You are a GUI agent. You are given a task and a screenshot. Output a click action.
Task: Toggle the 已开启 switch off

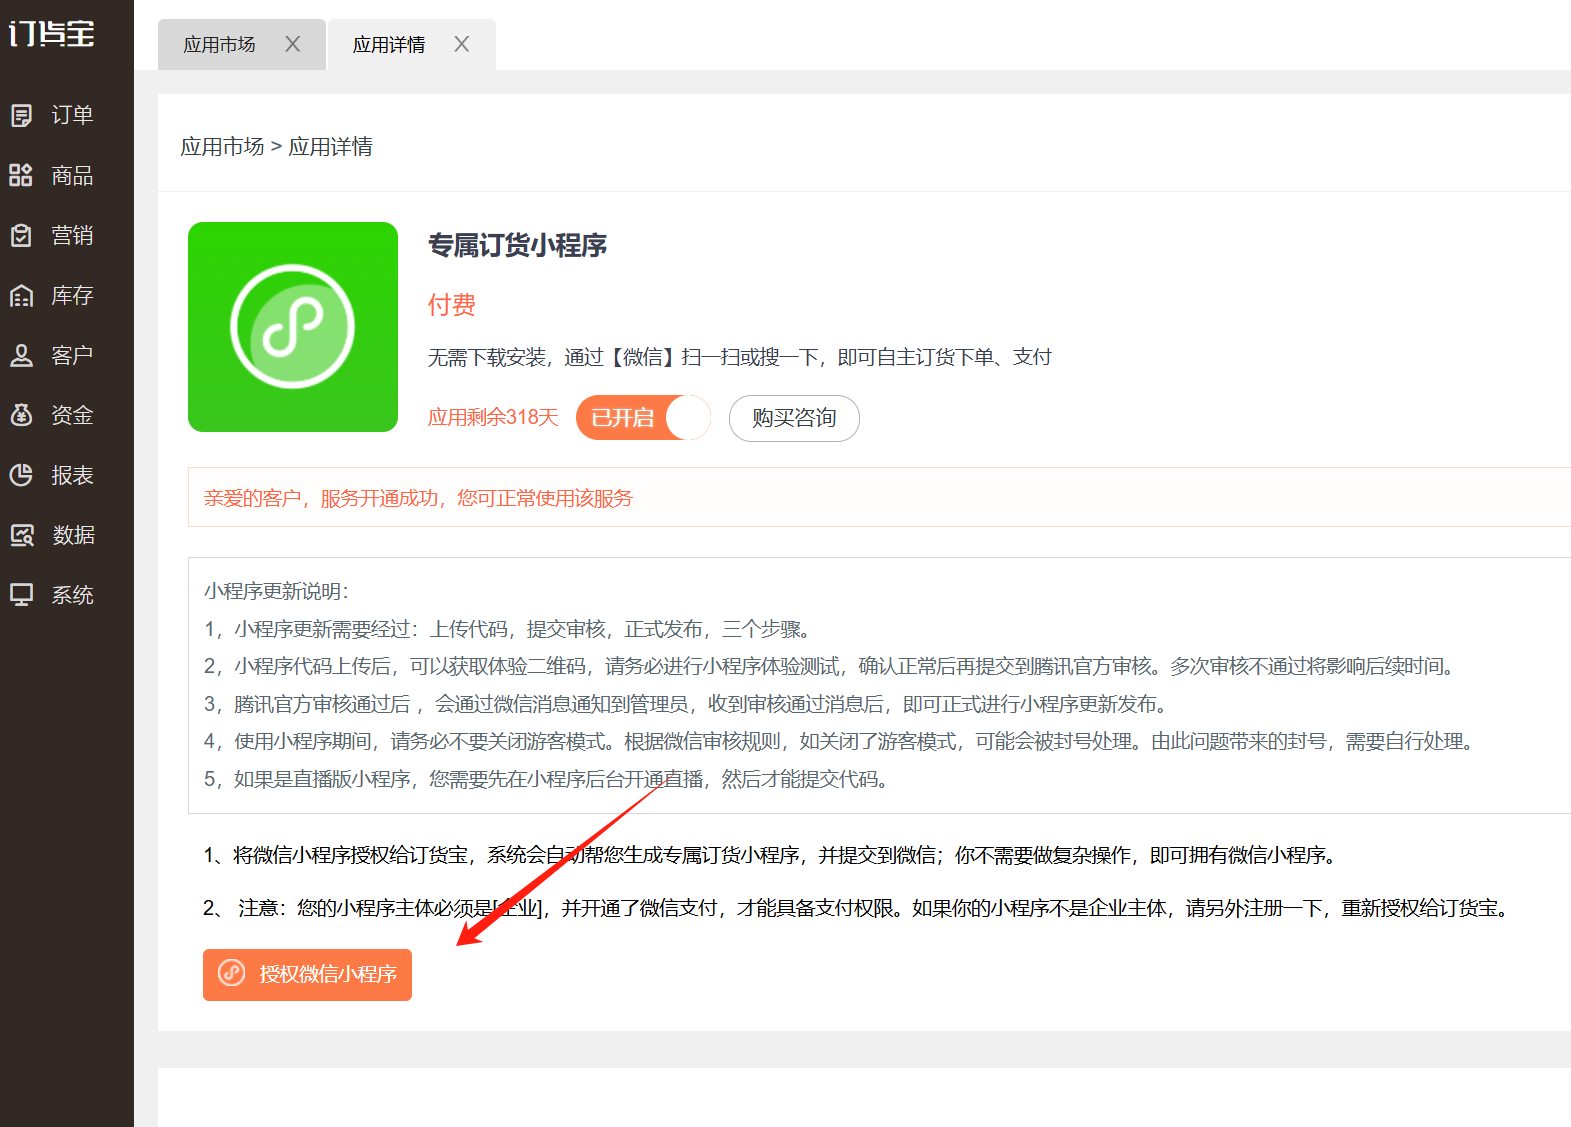(643, 418)
